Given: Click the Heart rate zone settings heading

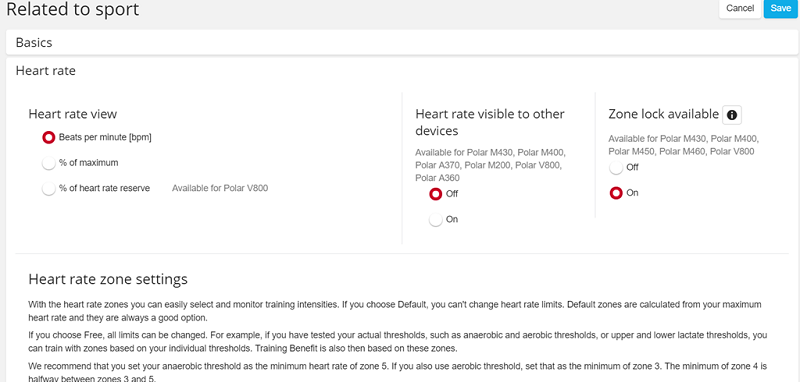Looking at the screenshot, I should pyautogui.click(x=108, y=279).
